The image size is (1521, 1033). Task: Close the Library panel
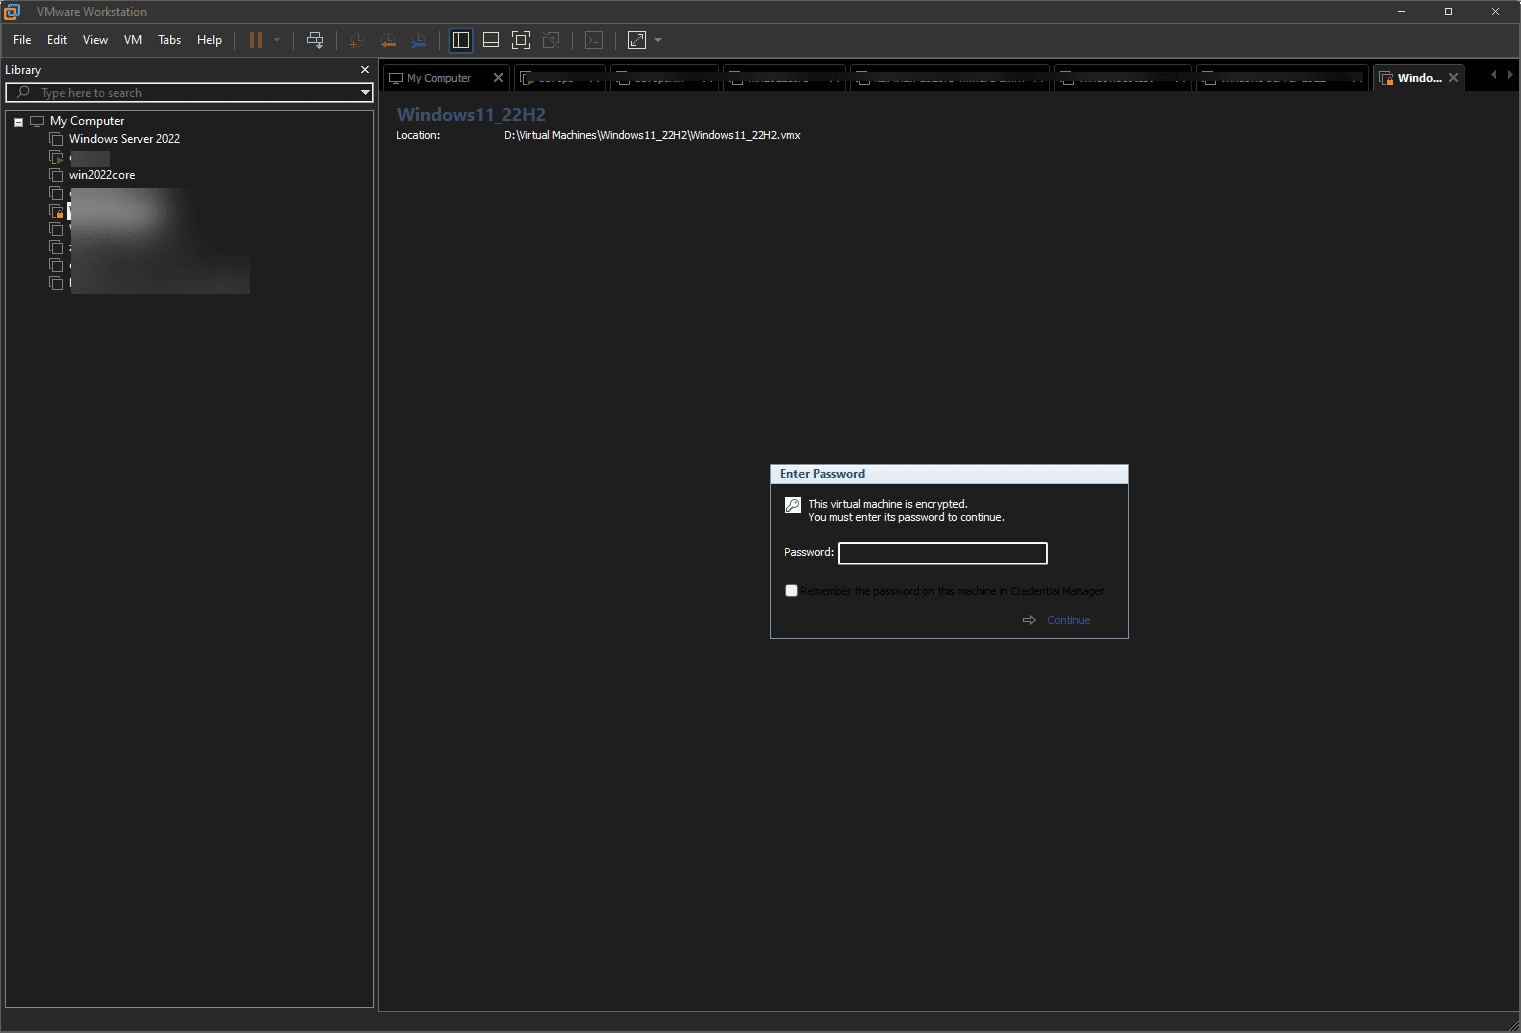pyautogui.click(x=365, y=70)
